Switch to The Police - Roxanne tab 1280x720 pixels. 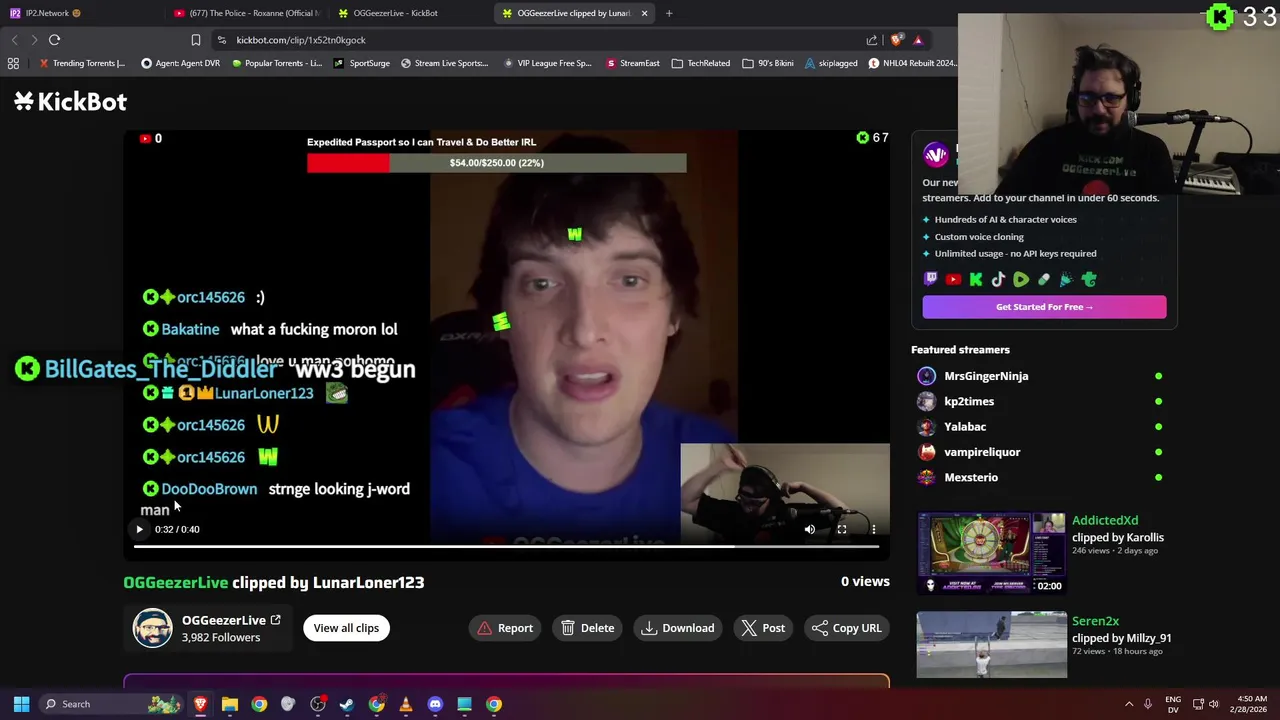pyautogui.click(x=246, y=13)
